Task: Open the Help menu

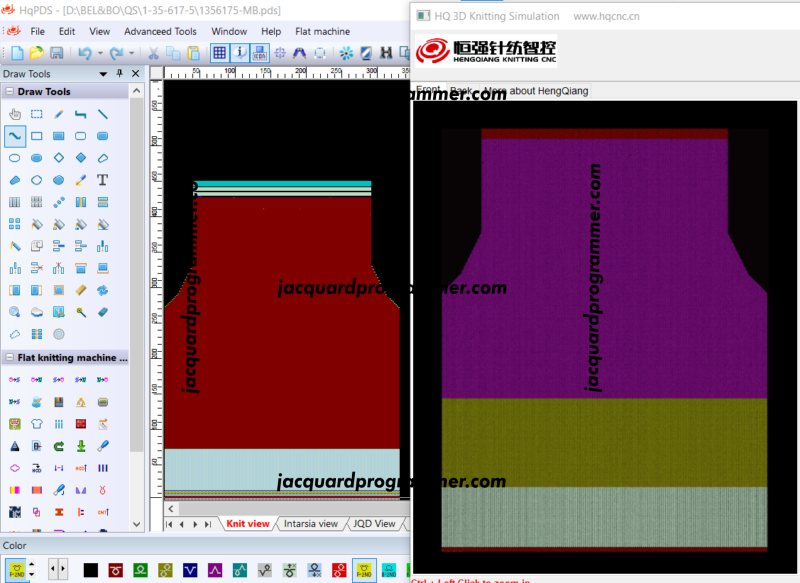Action: pos(271,31)
